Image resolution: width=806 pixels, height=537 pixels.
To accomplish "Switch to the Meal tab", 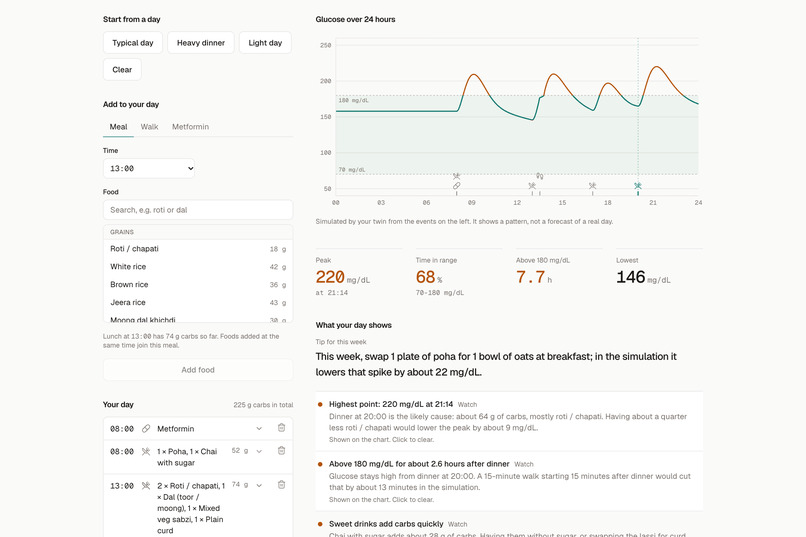I will (x=118, y=127).
